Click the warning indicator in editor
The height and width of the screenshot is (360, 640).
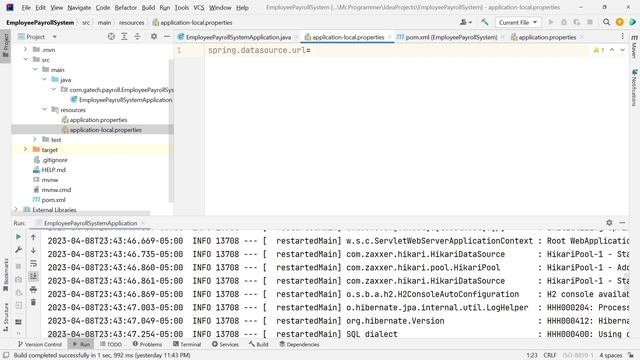tap(599, 50)
